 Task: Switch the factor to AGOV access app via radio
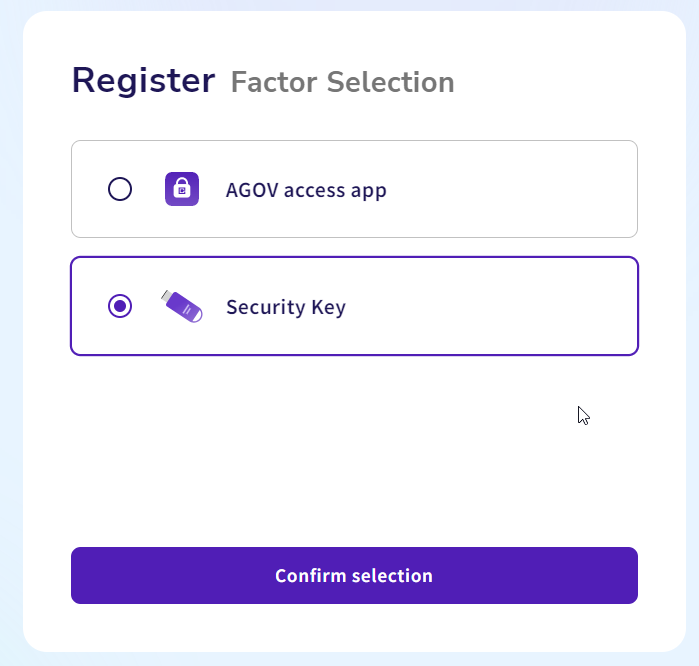(x=120, y=189)
